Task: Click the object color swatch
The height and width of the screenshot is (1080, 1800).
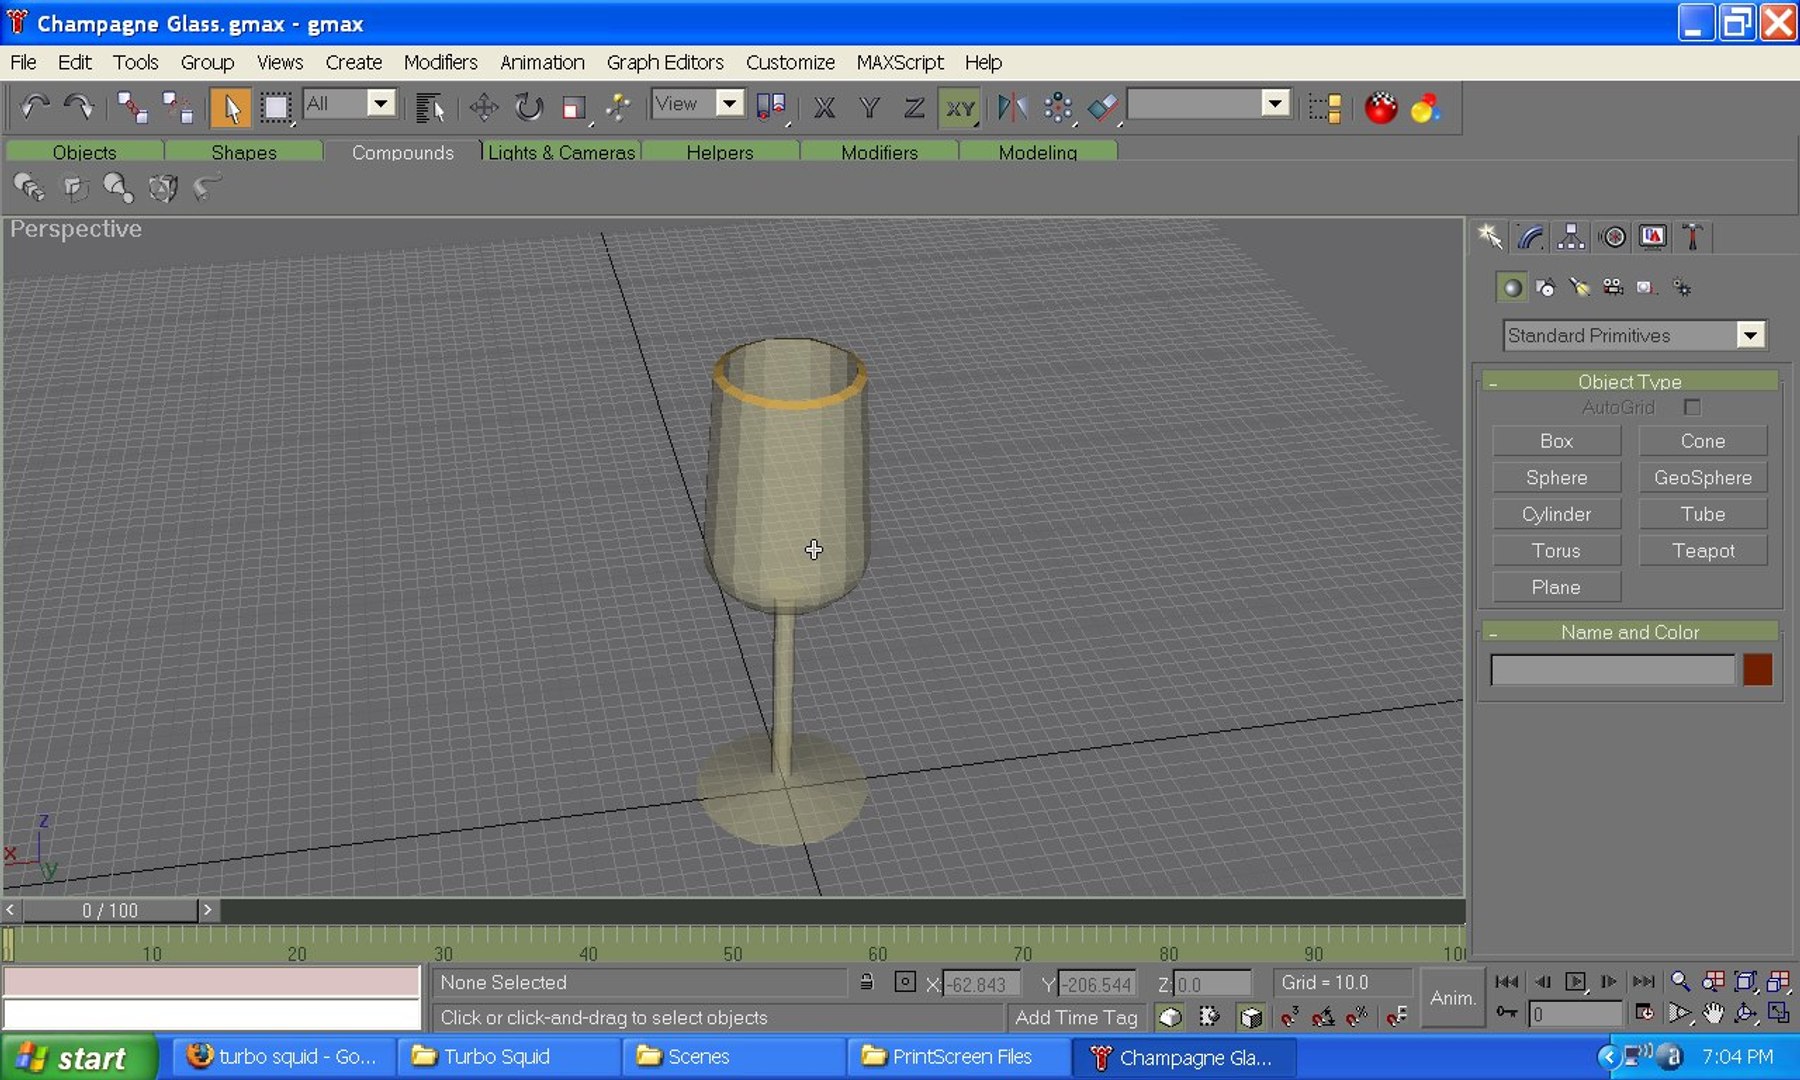Action: (x=1757, y=669)
